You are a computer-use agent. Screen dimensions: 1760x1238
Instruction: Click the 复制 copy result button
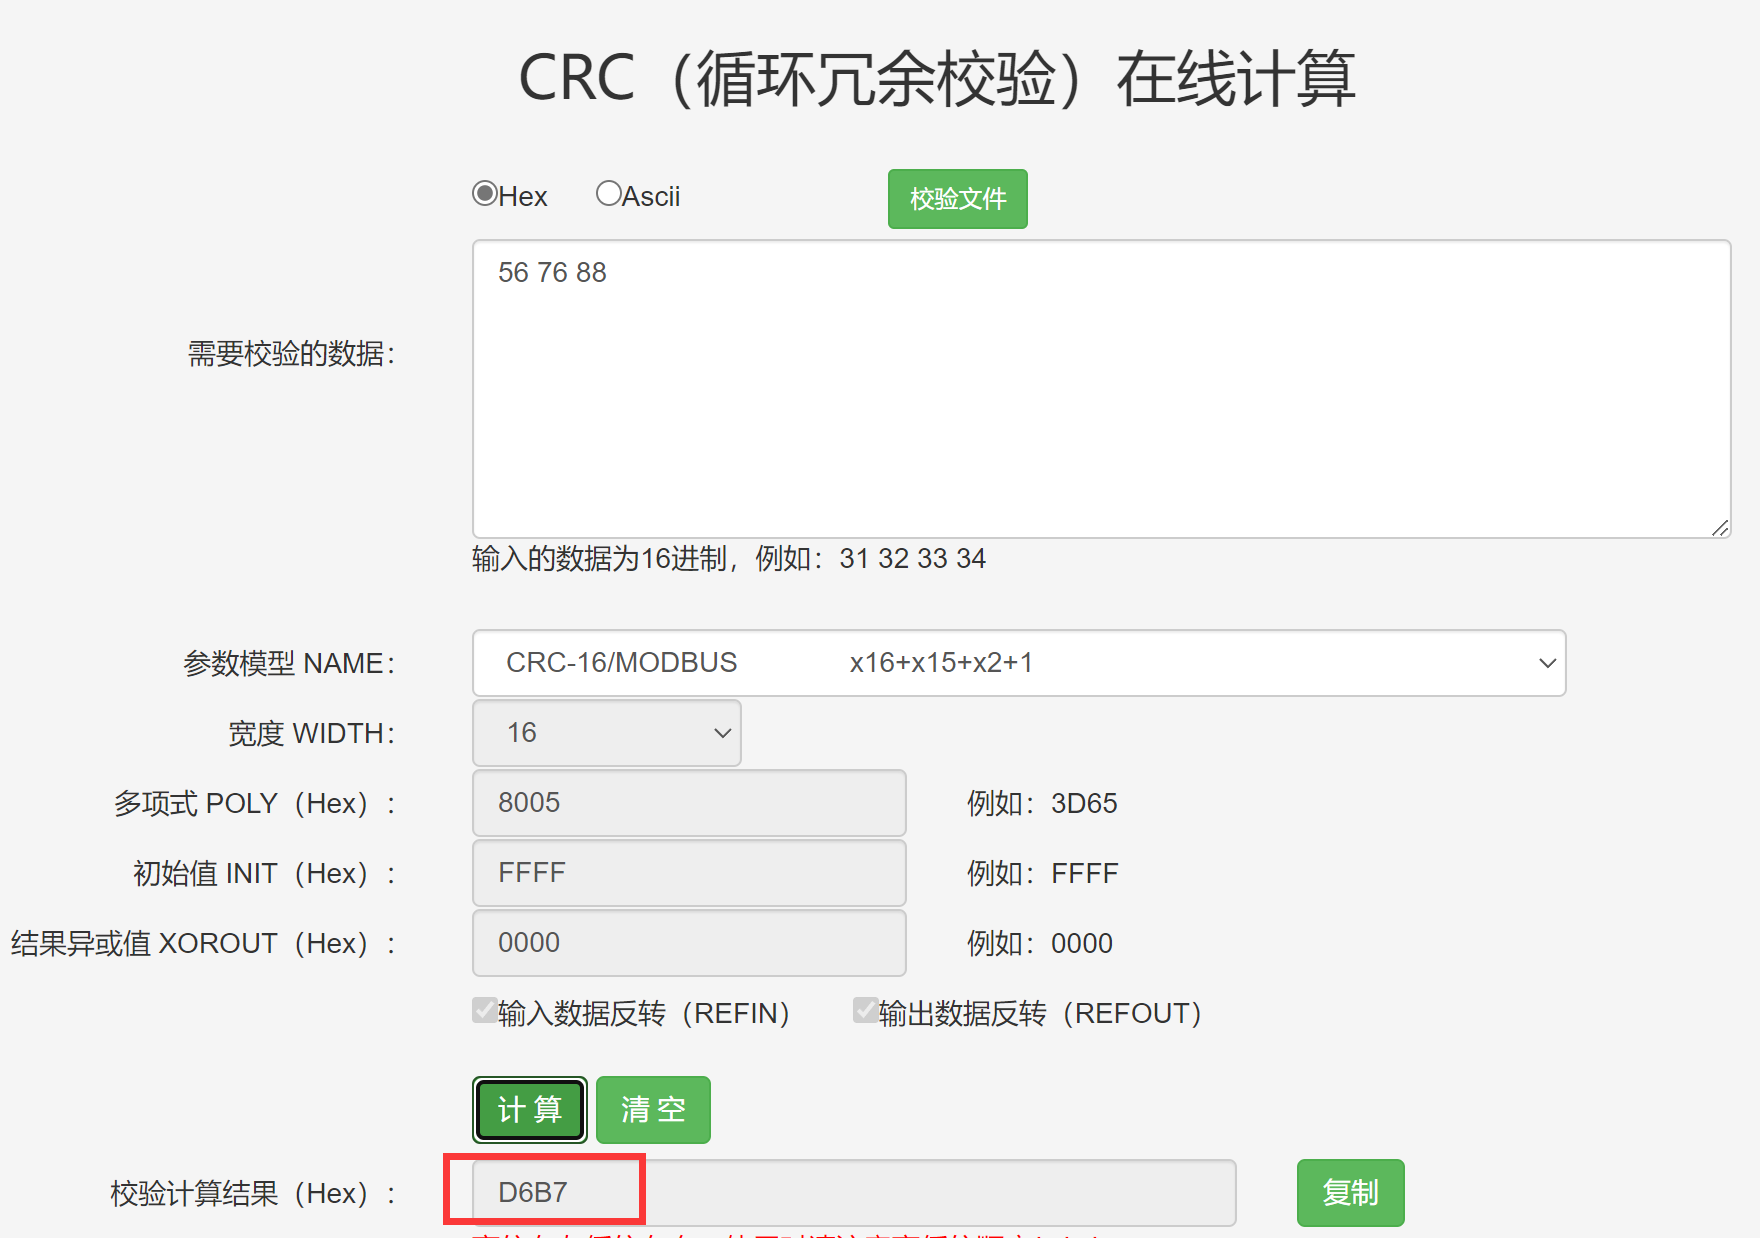[x=1350, y=1192]
